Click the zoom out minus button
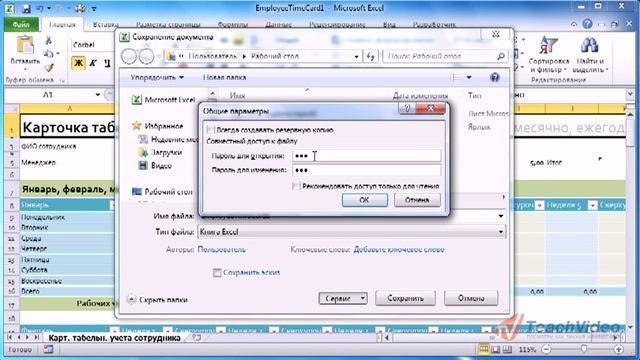 point(547,349)
